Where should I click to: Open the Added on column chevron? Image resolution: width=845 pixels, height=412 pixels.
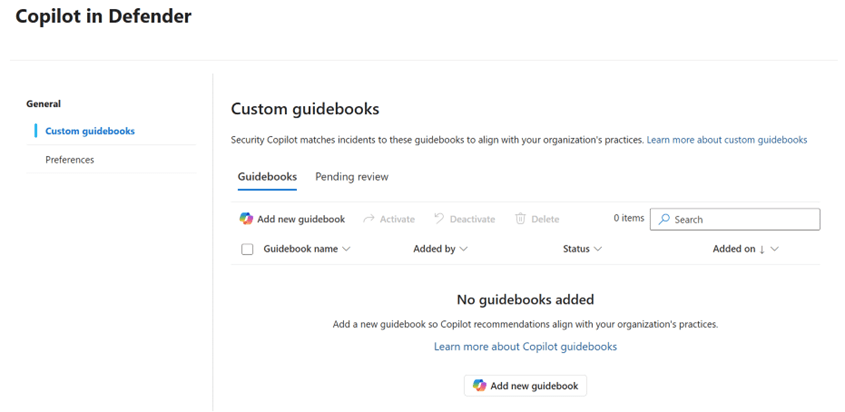(x=775, y=249)
